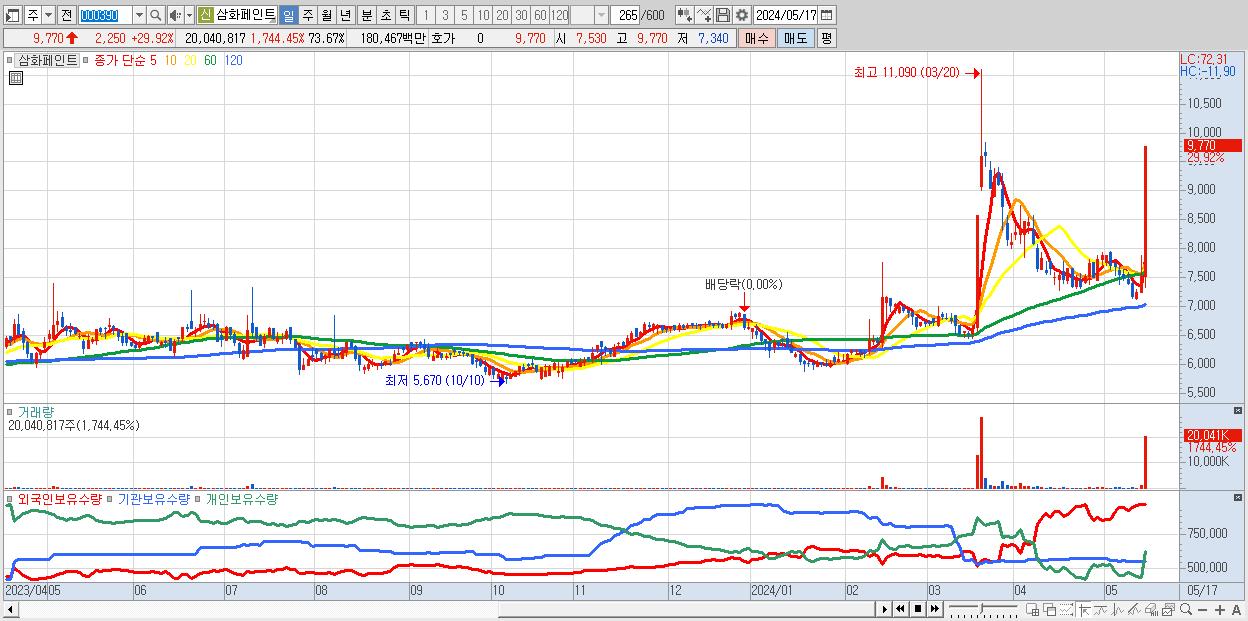Click the 3 interval button
This screenshot has width=1248, height=621.
point(445,15)
